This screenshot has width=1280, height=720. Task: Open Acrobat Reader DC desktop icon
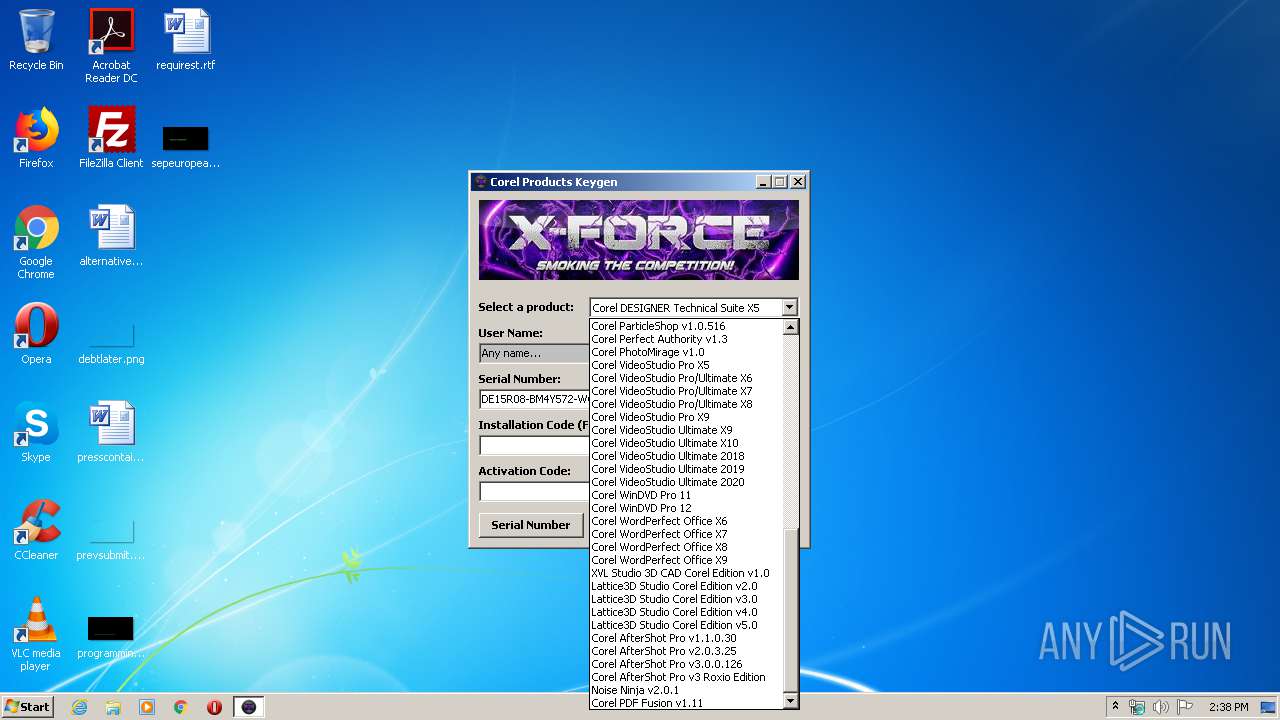[x=111, y=46]
